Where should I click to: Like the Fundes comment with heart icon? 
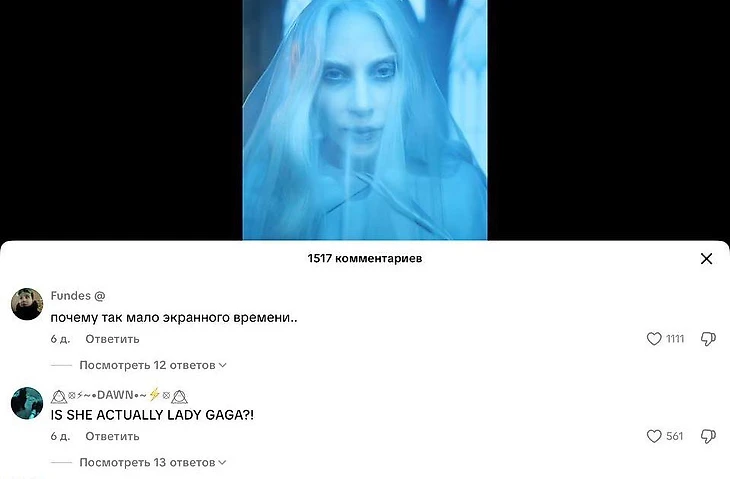tap(654, 339)
